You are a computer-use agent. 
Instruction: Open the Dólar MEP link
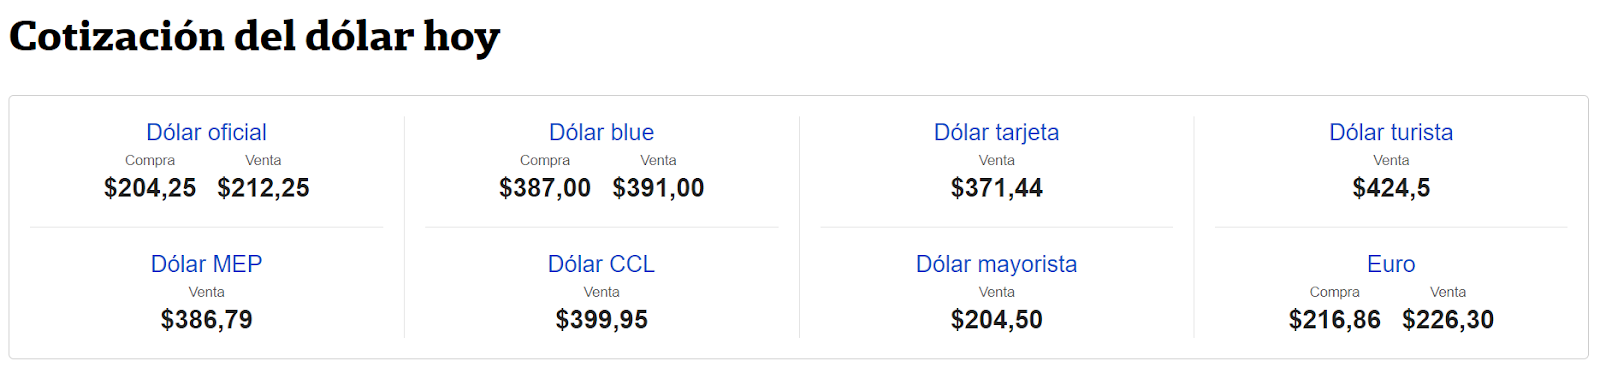206,264
